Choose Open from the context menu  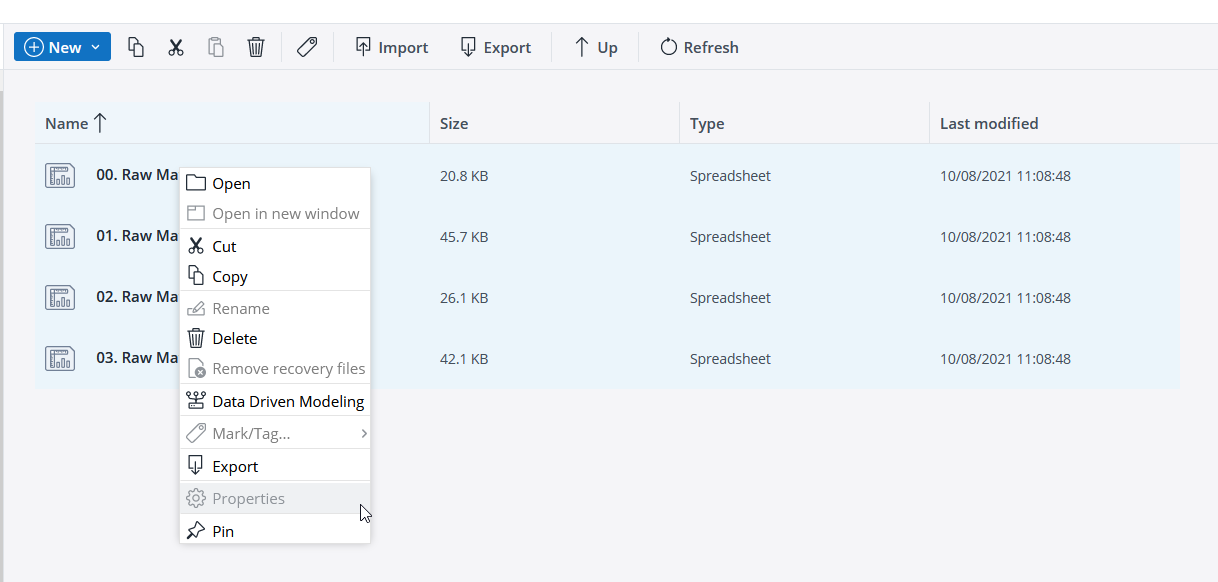[231, 184]
